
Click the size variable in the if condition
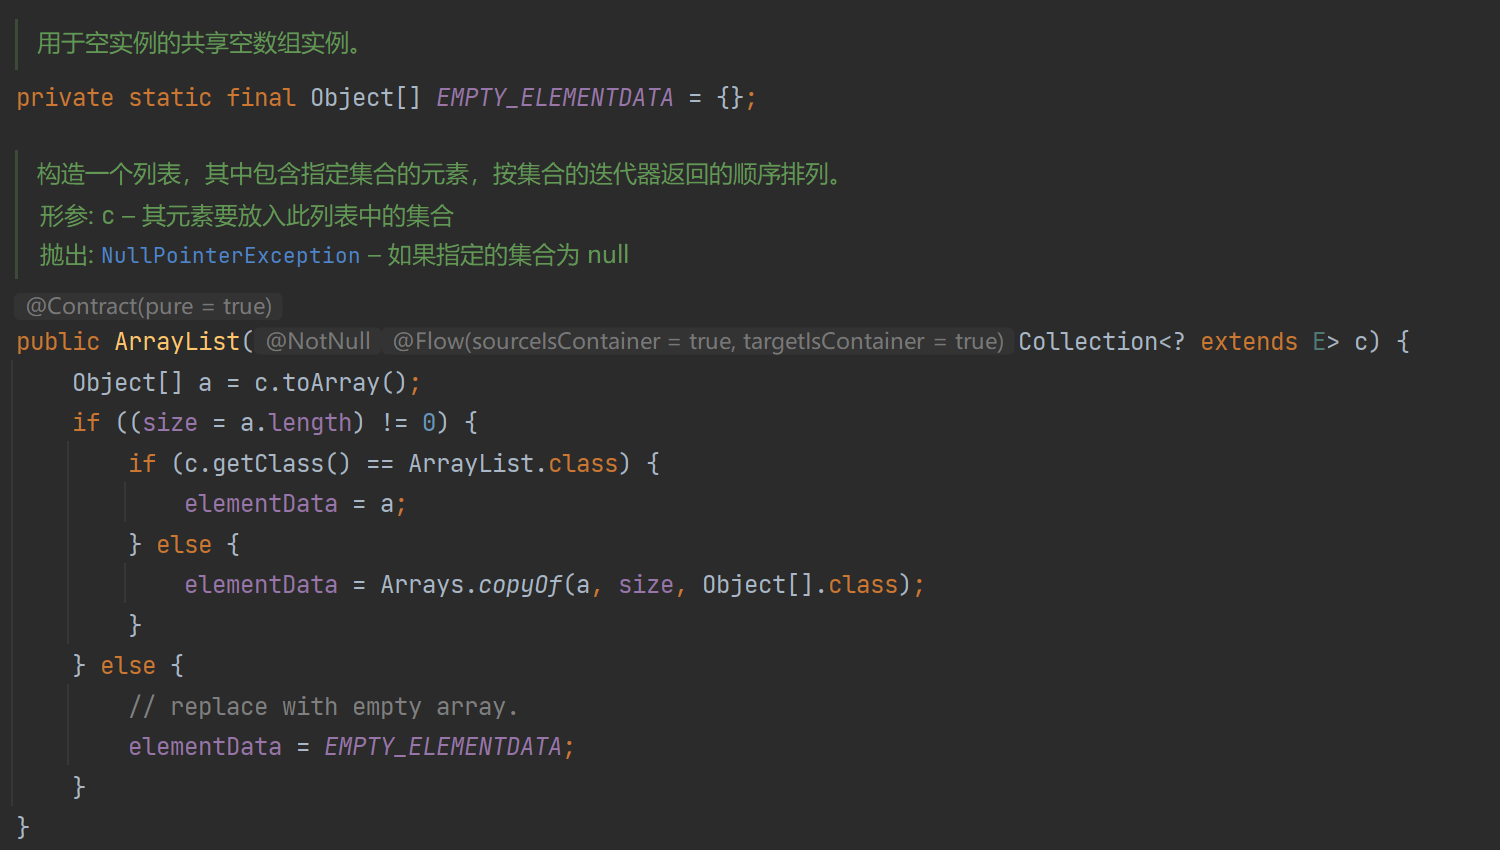click(x=170, y=422)
